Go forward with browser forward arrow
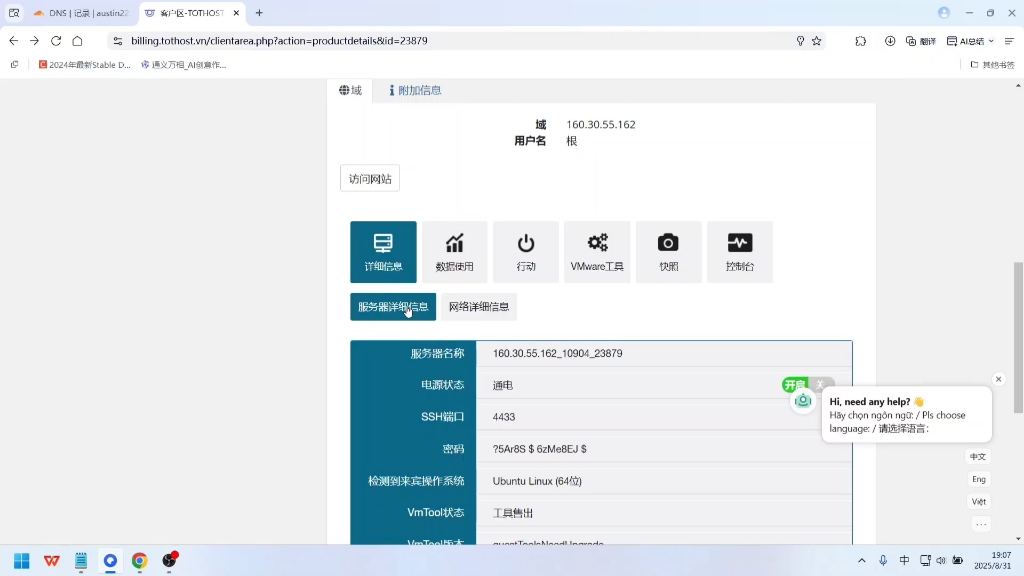Screen dimensions: 1024x576 point(35,40)
